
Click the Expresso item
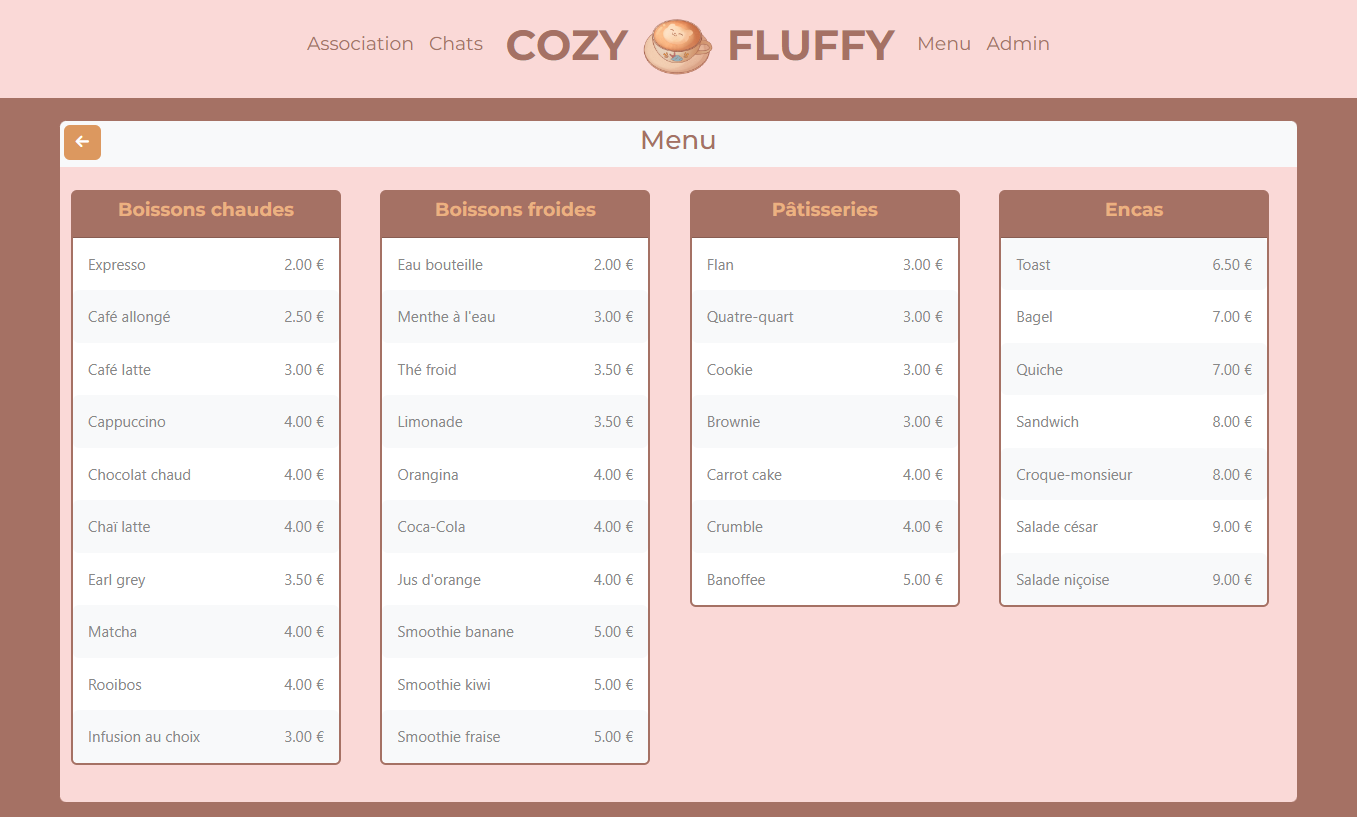tap(206, 265)
